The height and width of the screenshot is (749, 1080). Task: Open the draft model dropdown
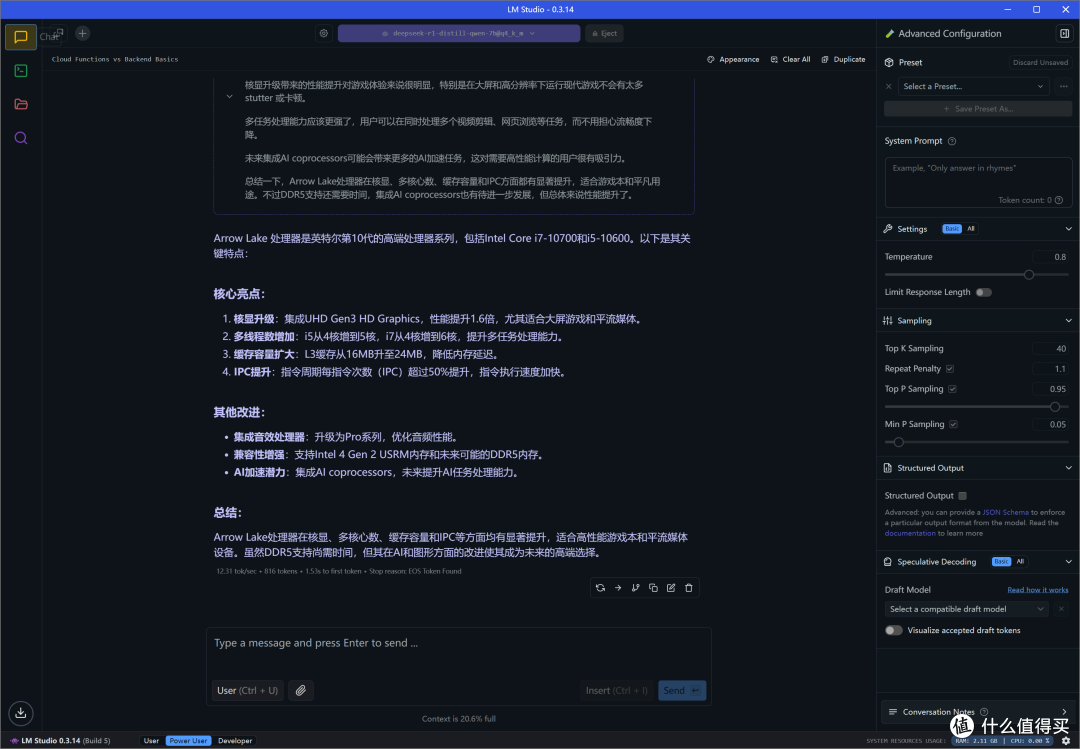click(x=967, y=609)
